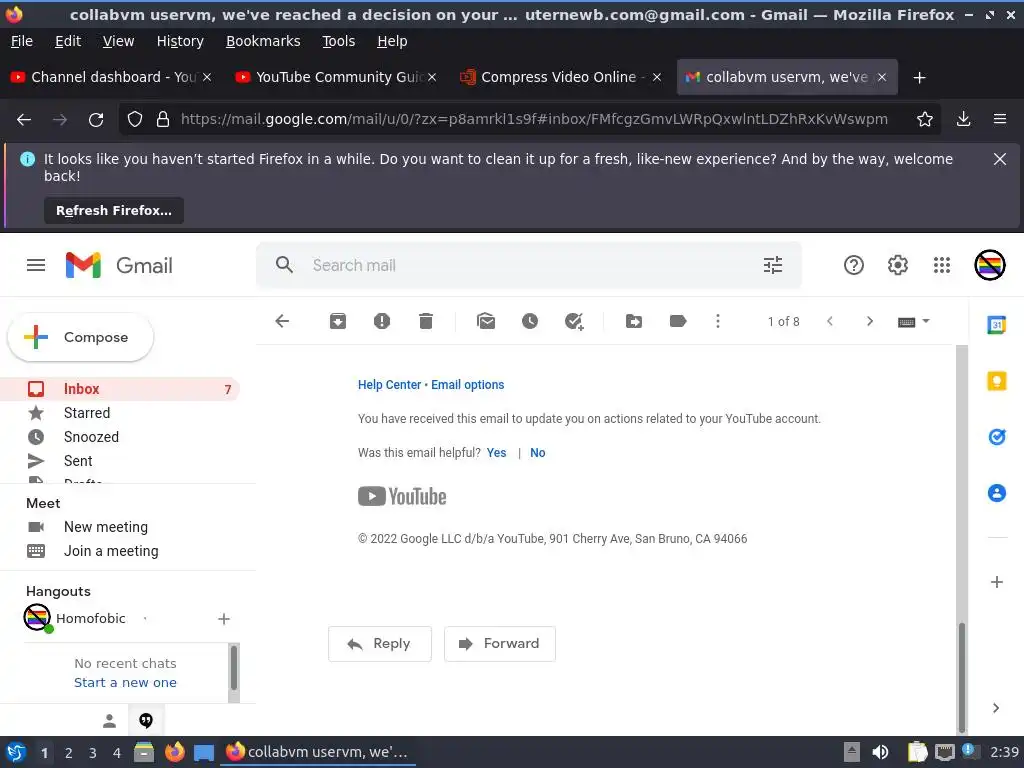
Task: Open Google Tasks side panel
Action: pos(997,436)
